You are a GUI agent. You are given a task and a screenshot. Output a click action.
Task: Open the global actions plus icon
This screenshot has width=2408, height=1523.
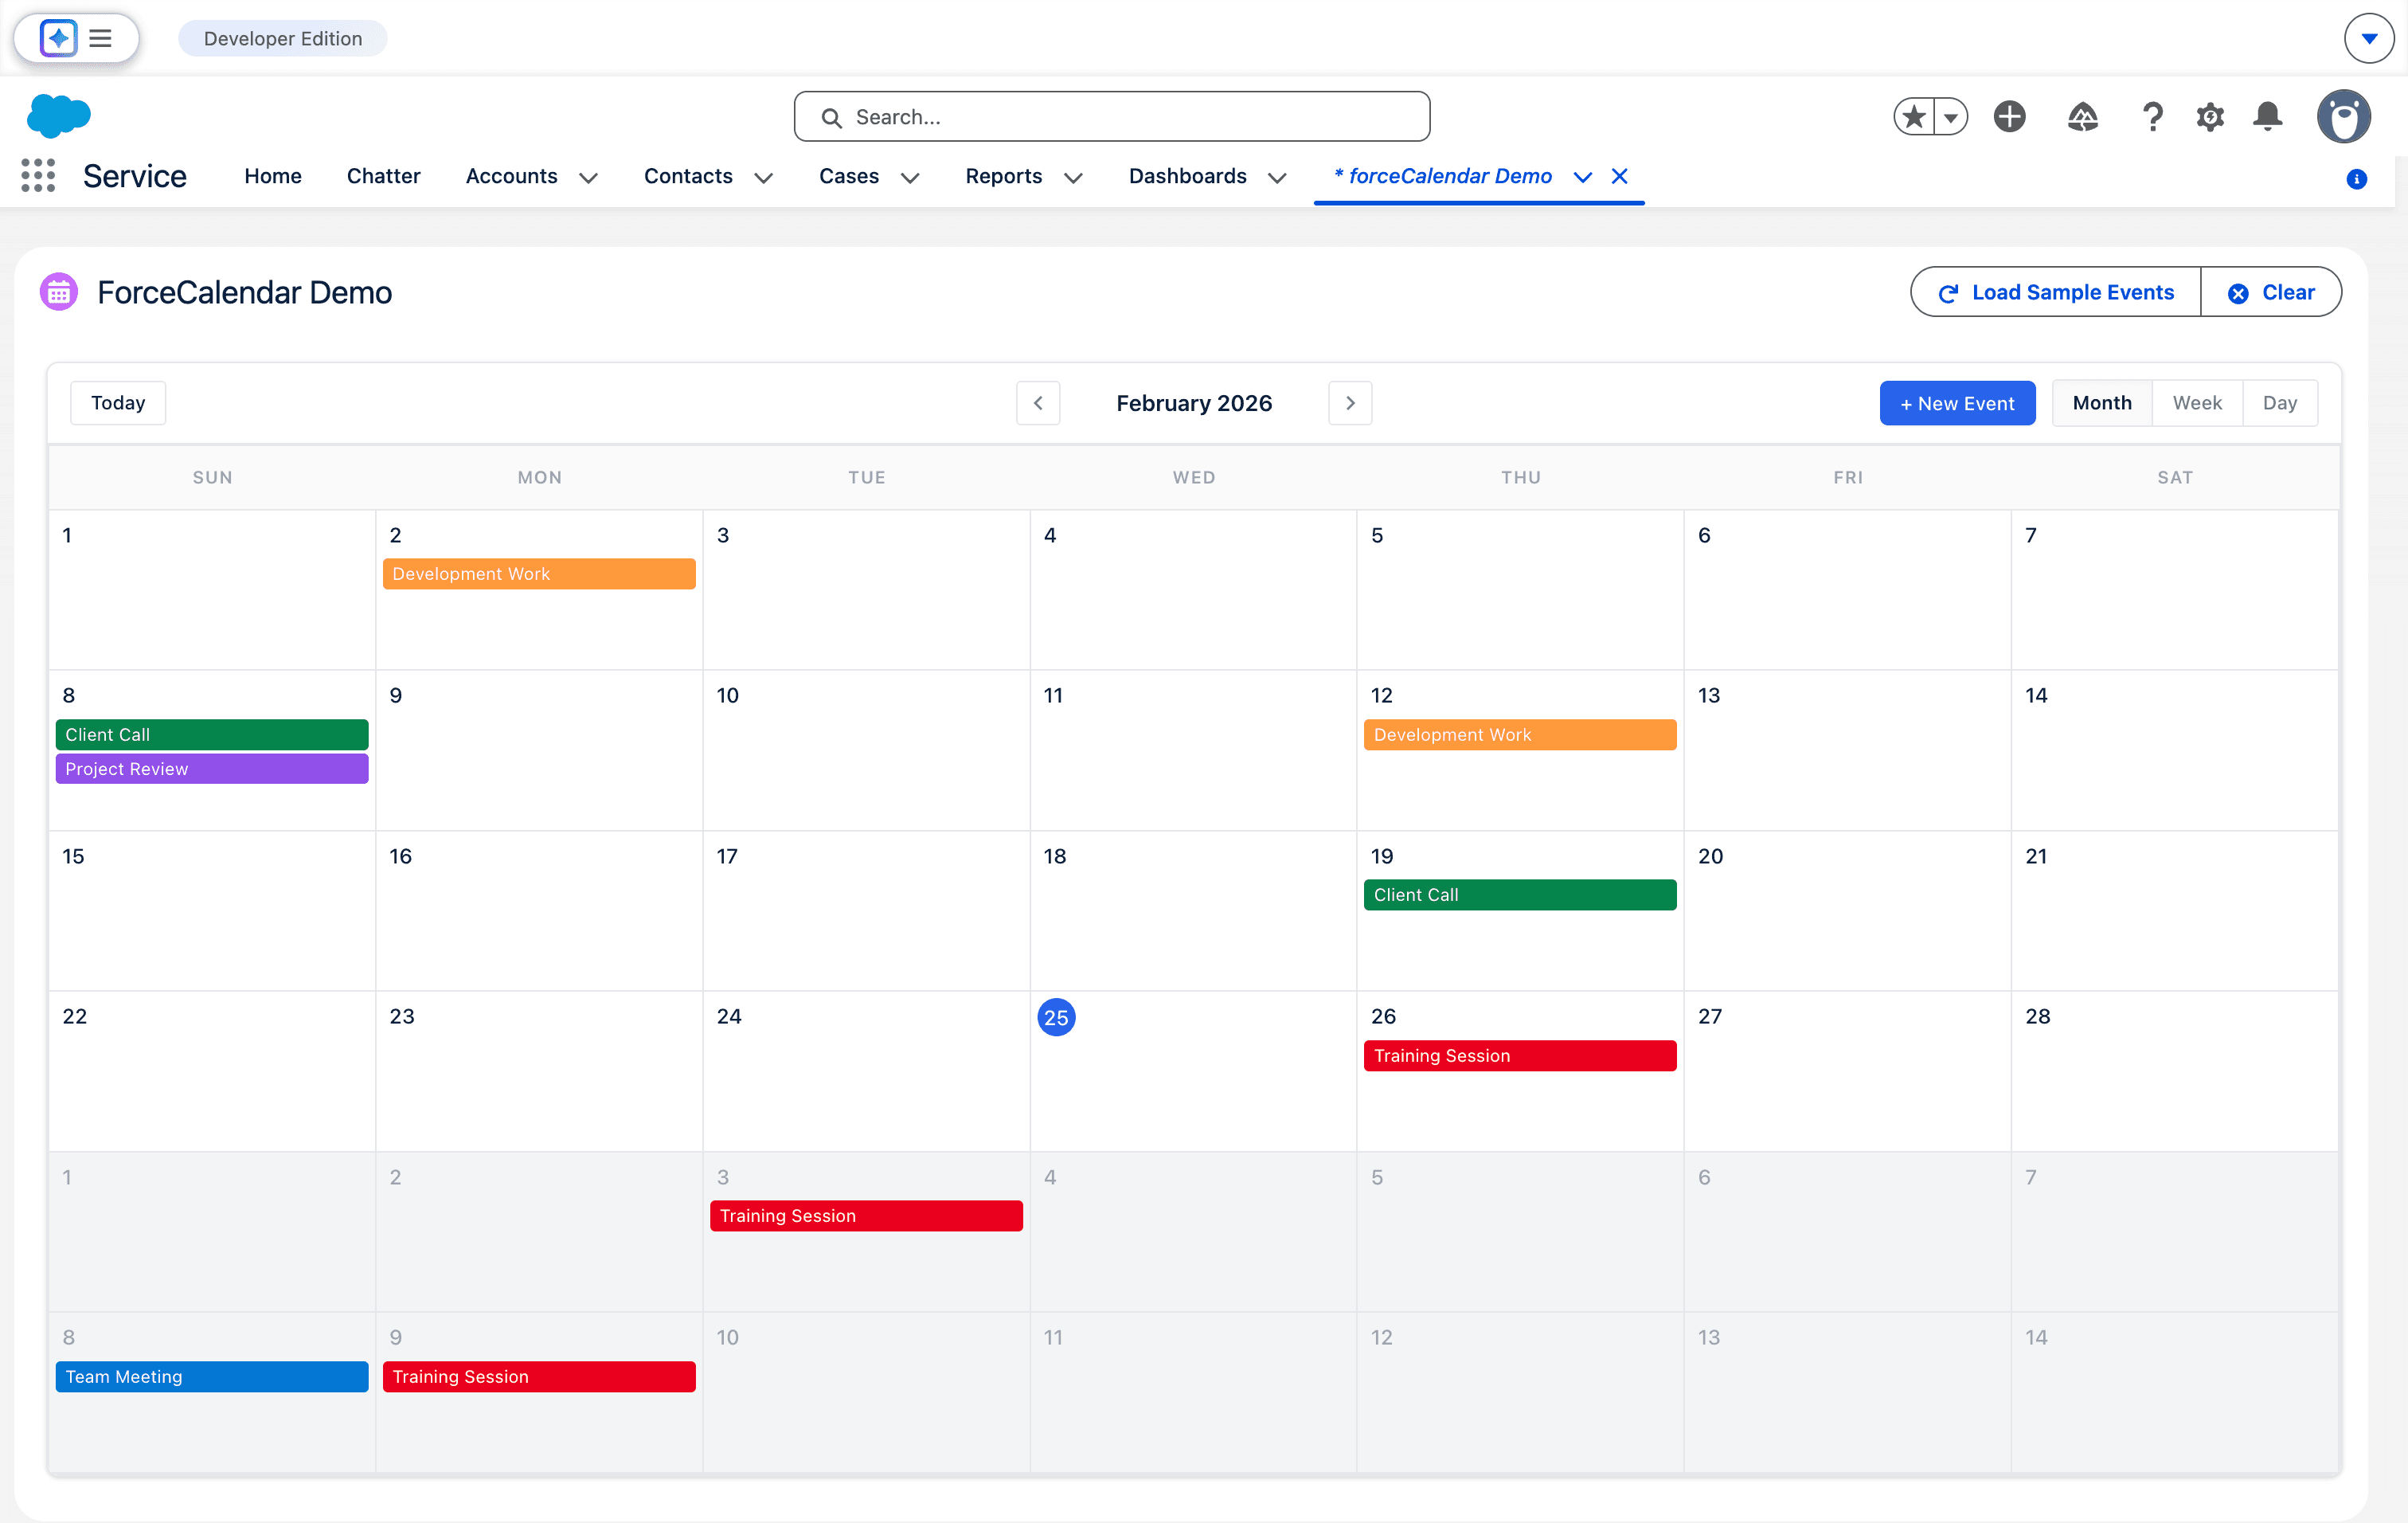2010,116
